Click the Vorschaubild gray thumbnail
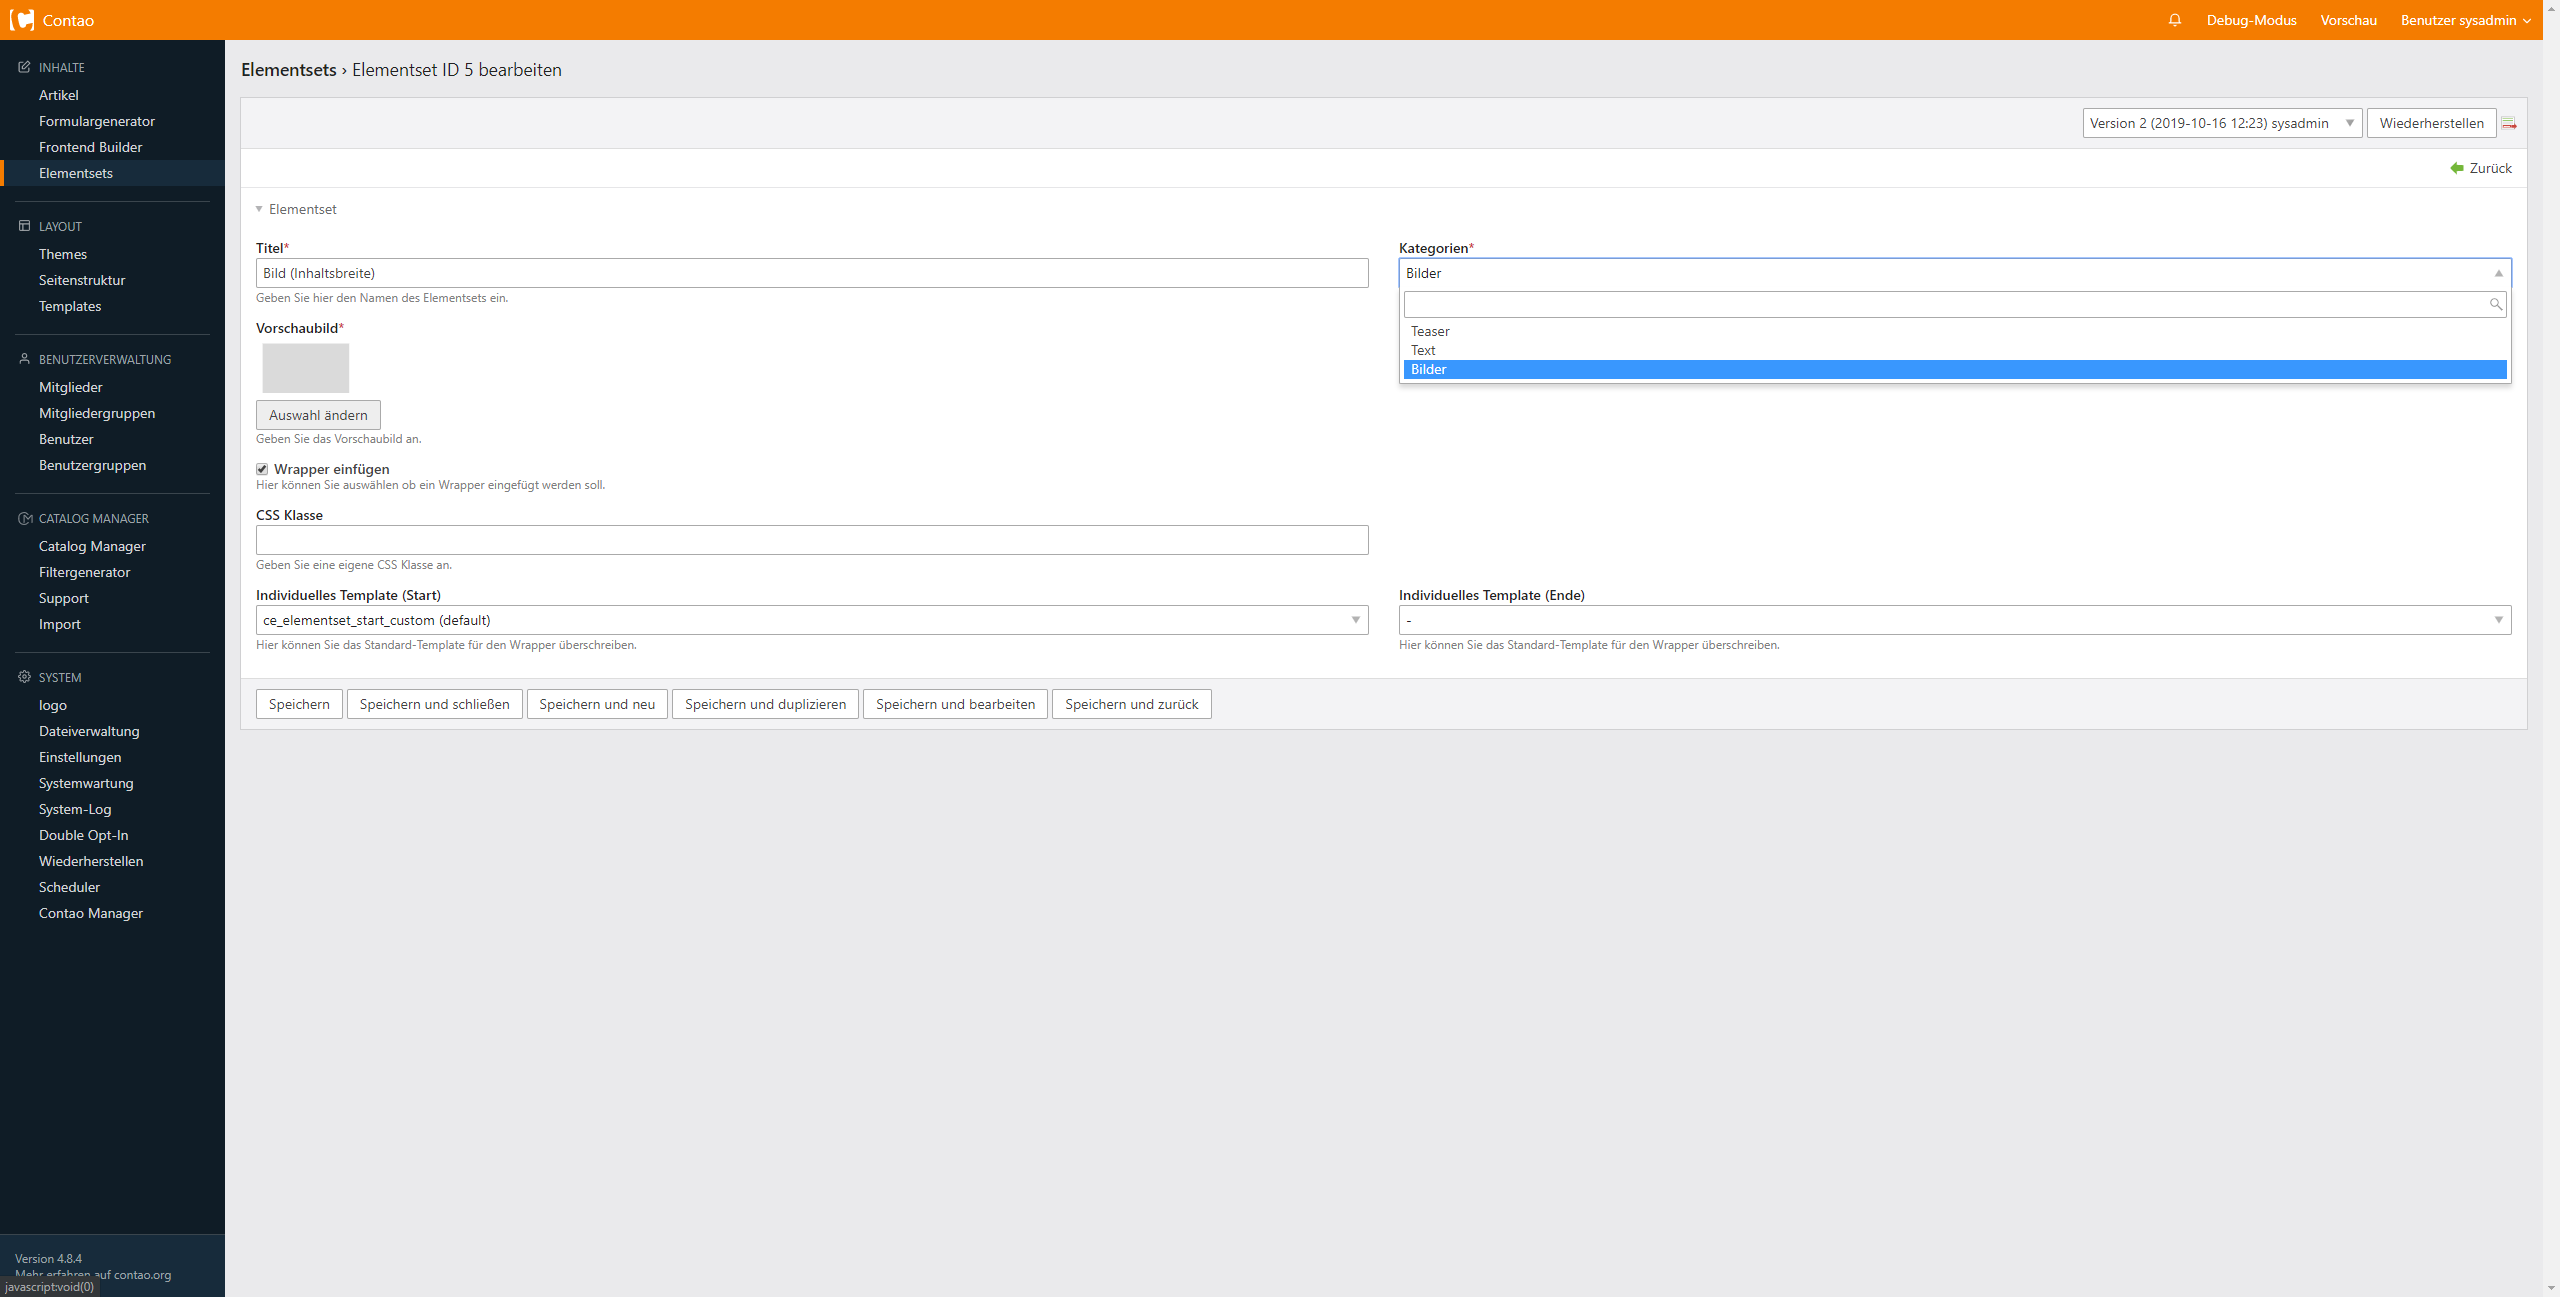This screenshot has width=2560, height=1297. (x=306, y=368)
